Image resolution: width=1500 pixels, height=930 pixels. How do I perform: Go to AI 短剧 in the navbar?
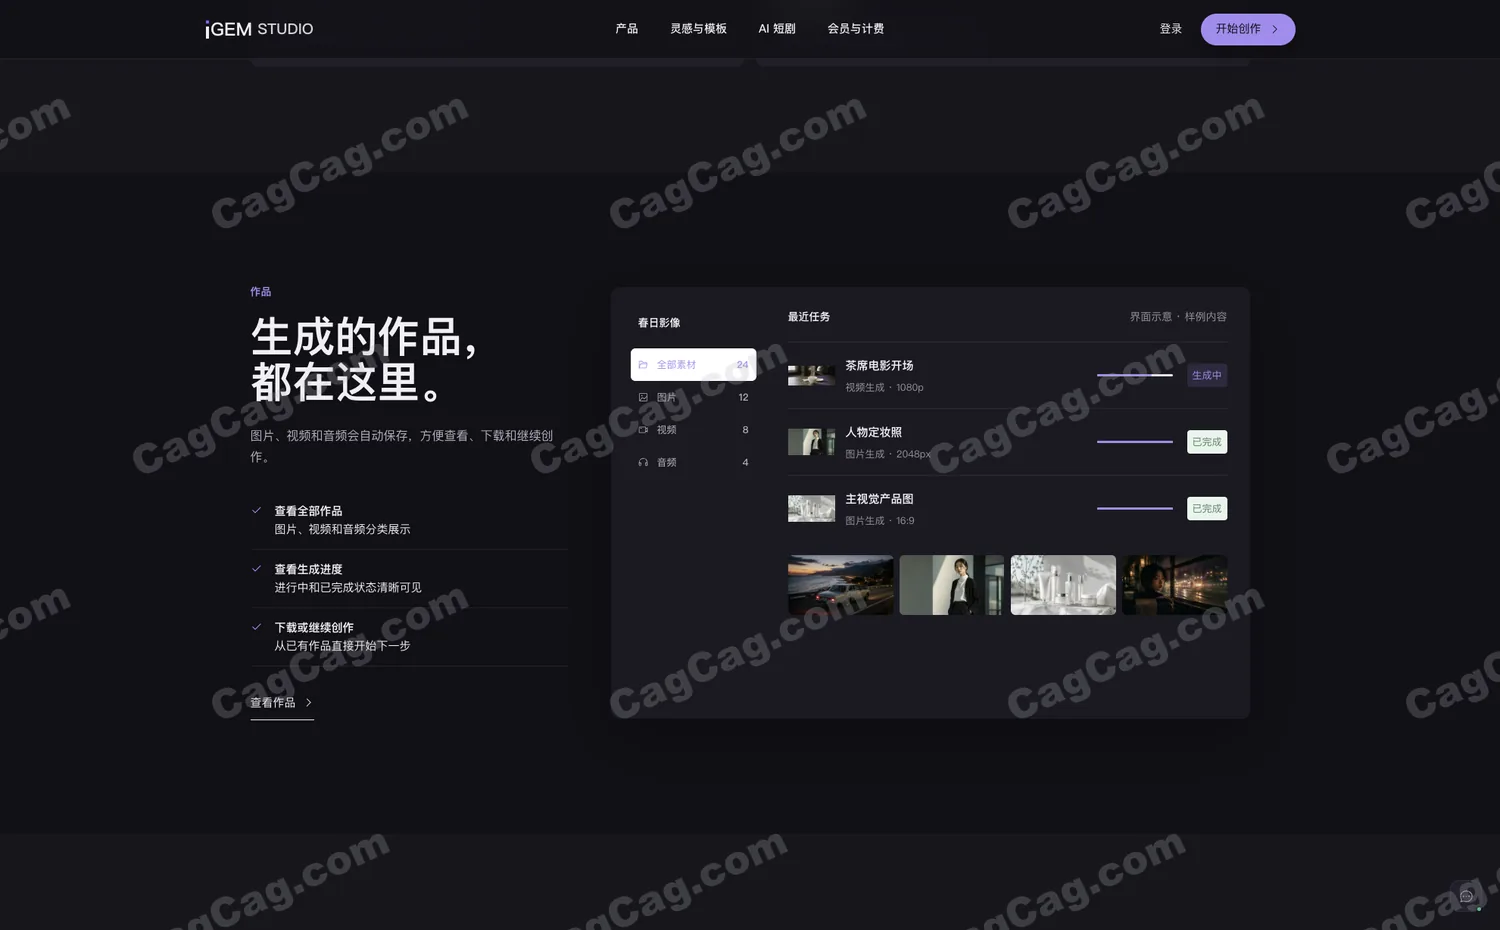point(777,29)
